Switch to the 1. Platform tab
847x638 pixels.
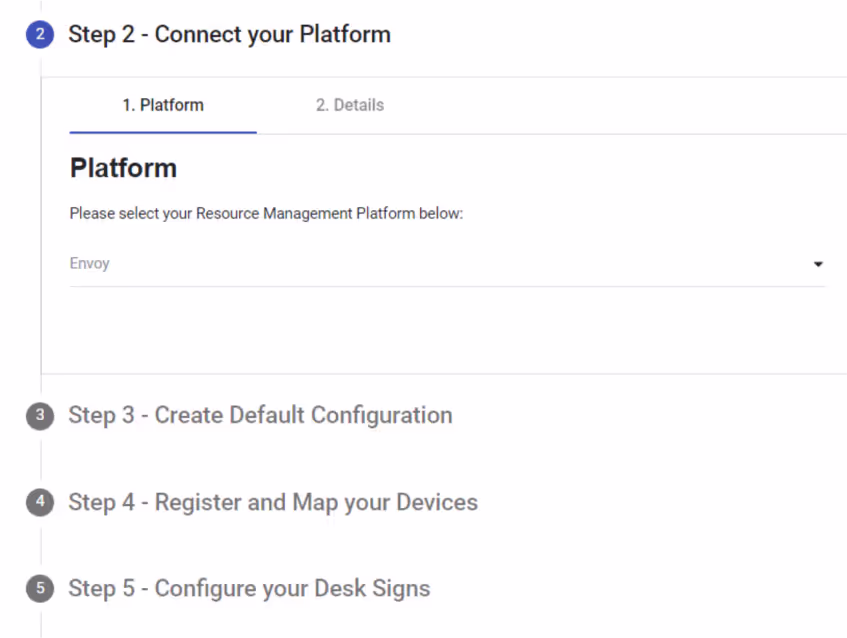(163, 105)
